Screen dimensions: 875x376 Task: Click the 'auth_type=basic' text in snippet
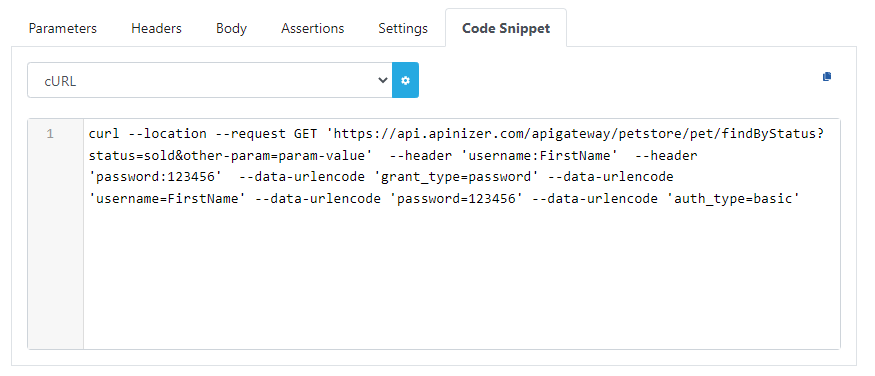point(733,199)
